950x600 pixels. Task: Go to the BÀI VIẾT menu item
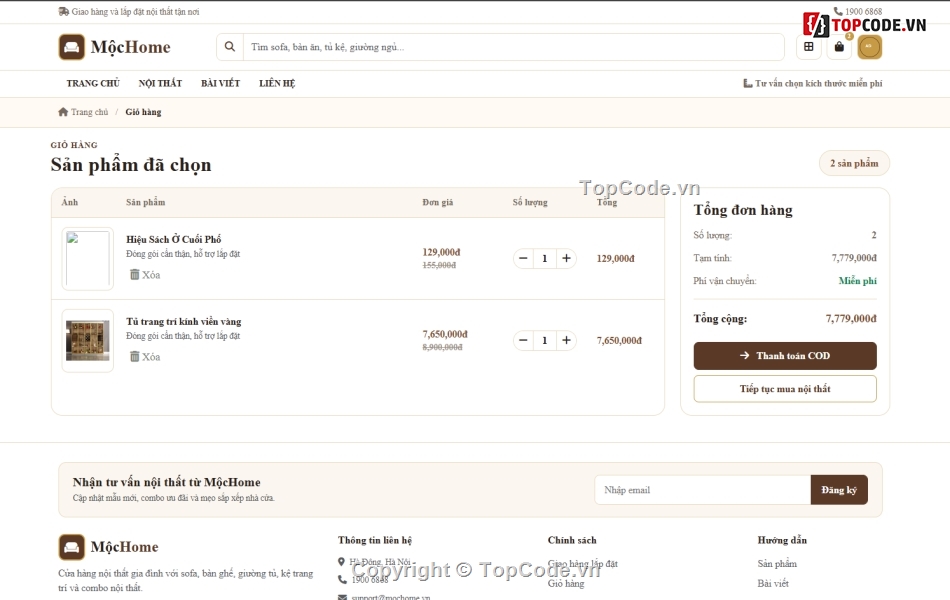221,83
